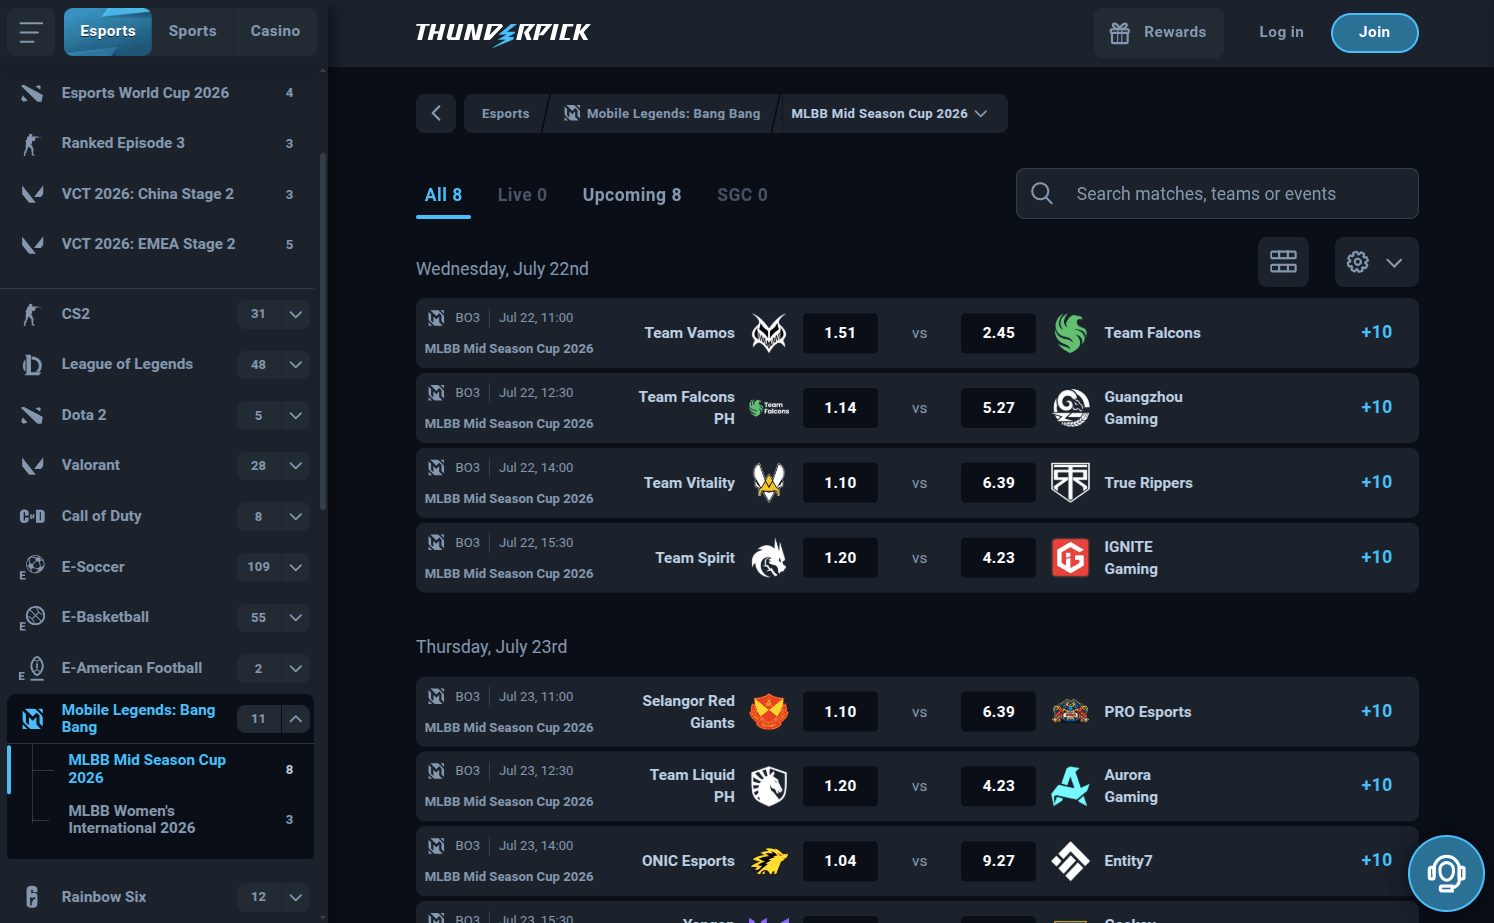Image resolution: width=1494 pixels, height=923 pixels.
Task: Click the ONIC Esports logo
Action: [769, 861]
